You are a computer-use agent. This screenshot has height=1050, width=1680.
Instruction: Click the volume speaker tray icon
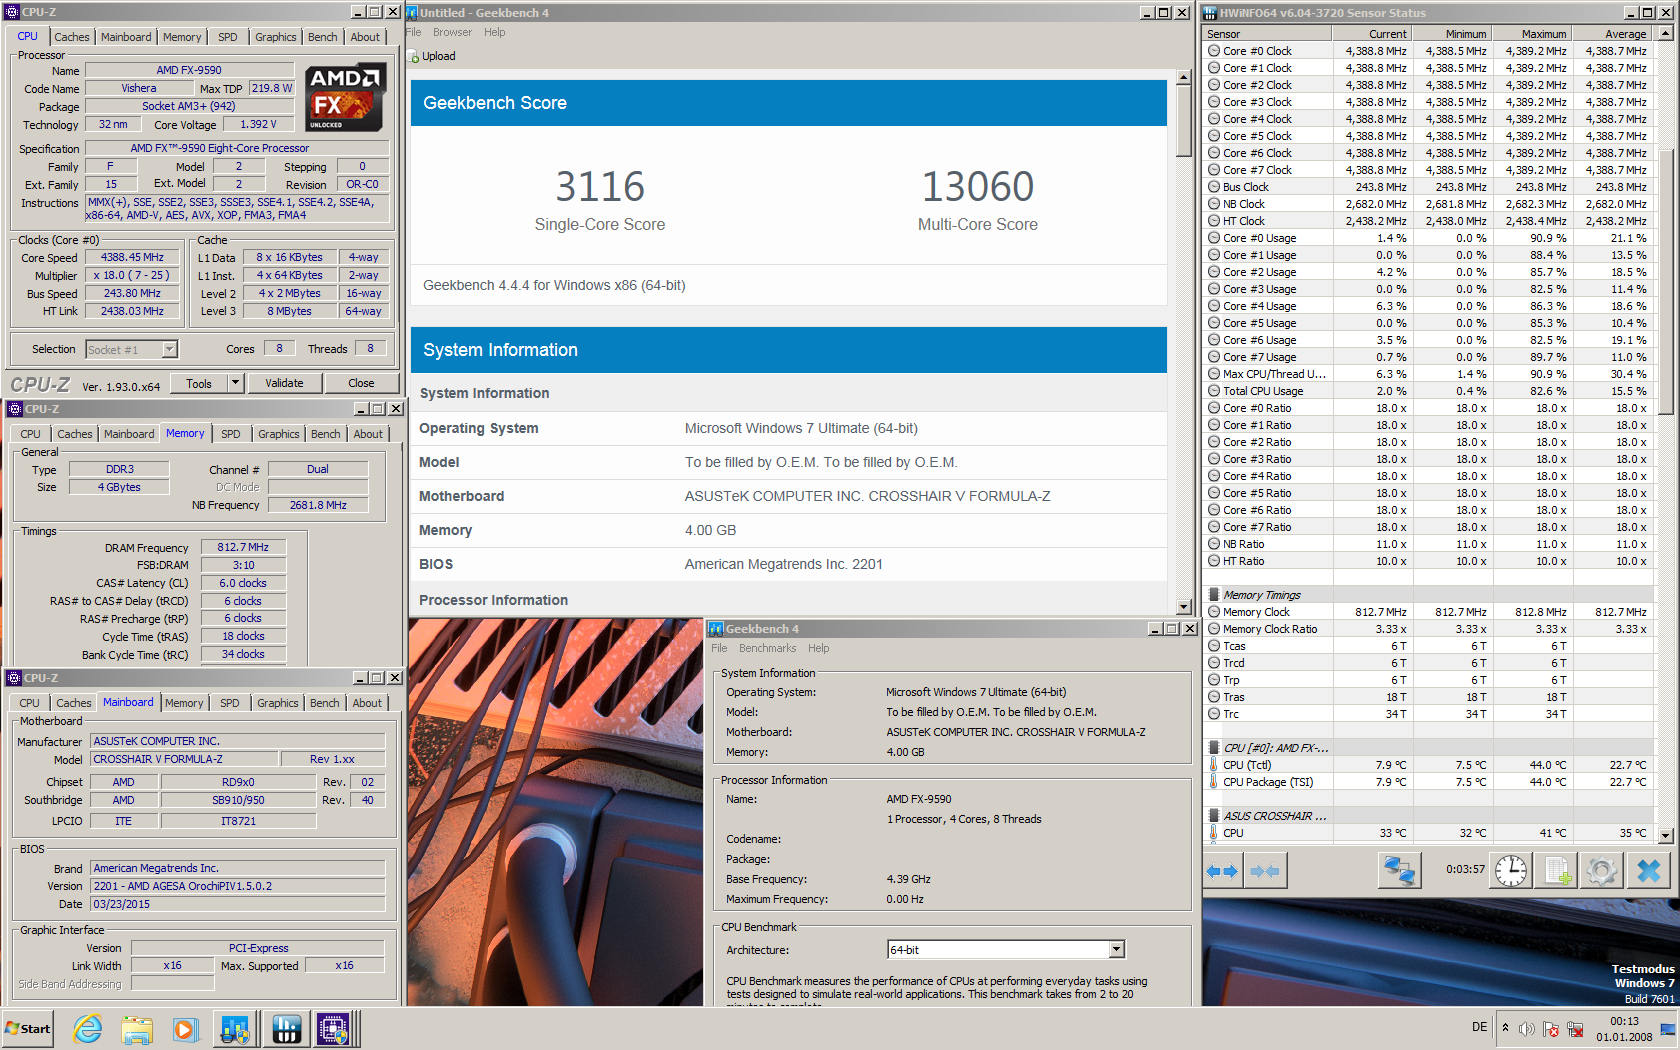pos(1526,1029)
